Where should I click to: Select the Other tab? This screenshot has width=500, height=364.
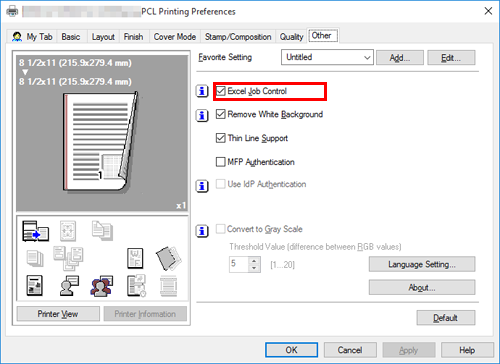(x=322, y=35)
